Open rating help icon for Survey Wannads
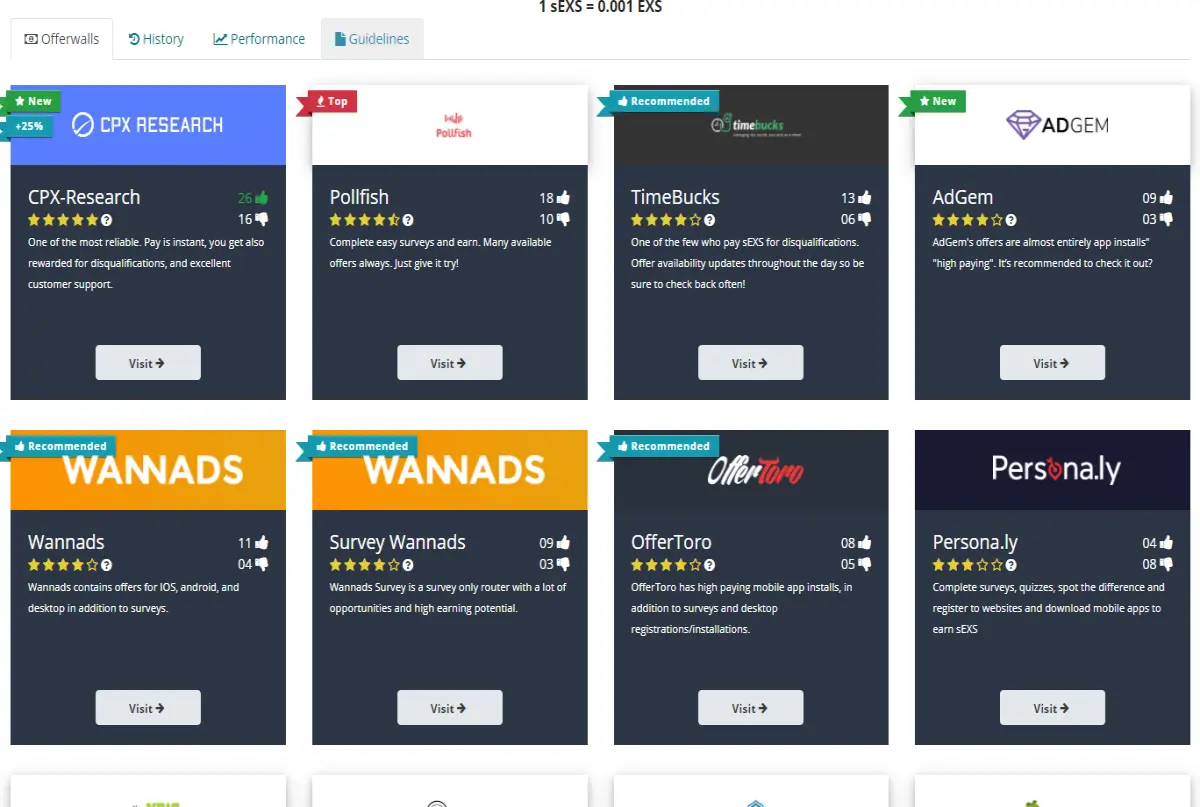The height and width of the screenshot is (807, 1200). tap(408, 565)
